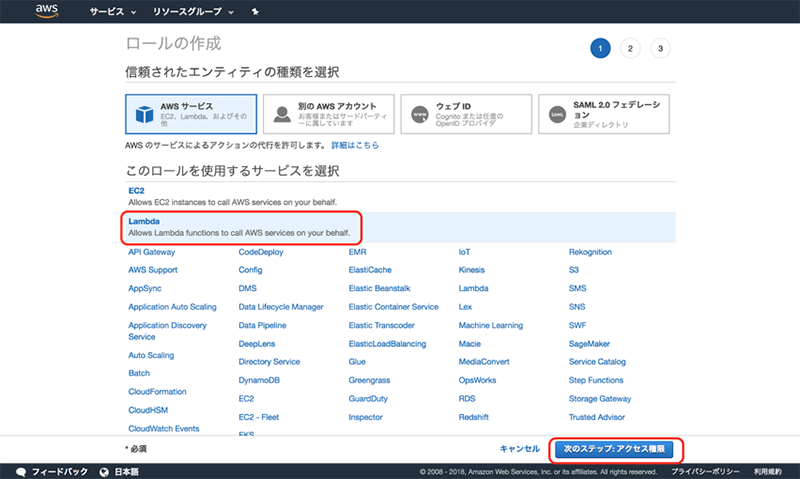Jump to step 3 in wizard
The image size is (800, 479).
tap(660, 48)
